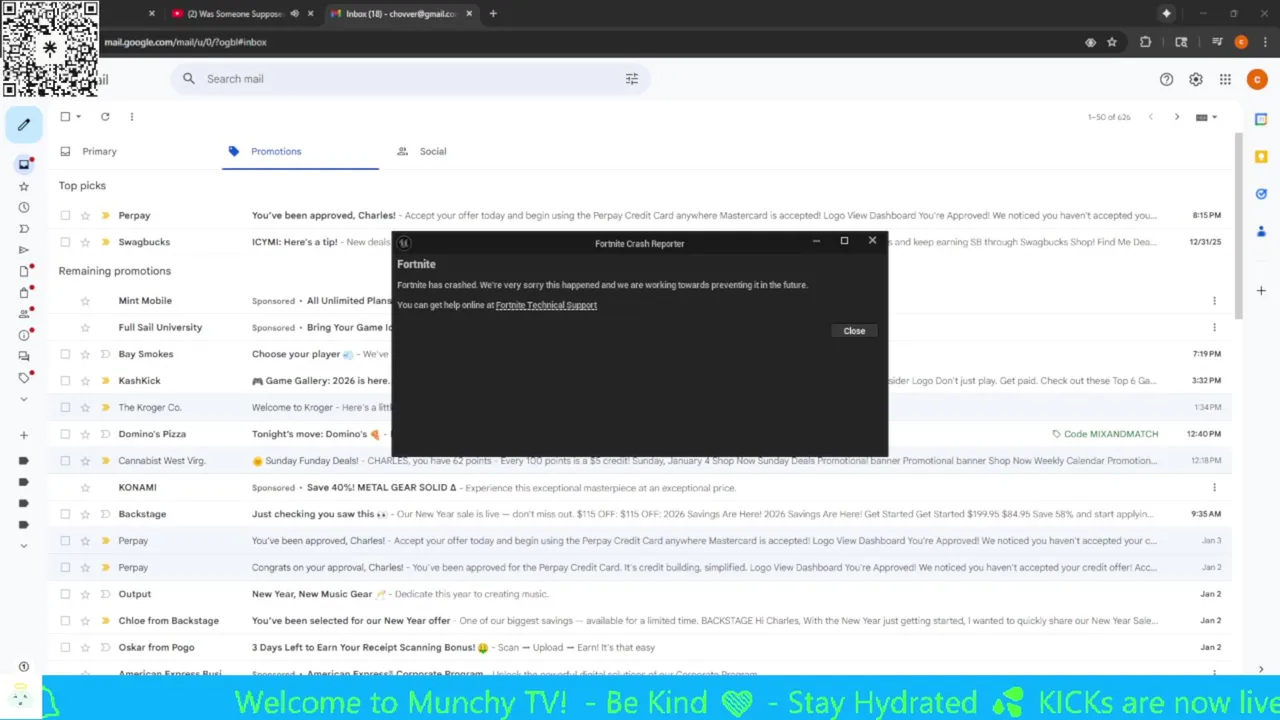Open options for the Mint Mobile sponsored ad
This screenshot has height=720, width=1280.
coord(1214,301)
